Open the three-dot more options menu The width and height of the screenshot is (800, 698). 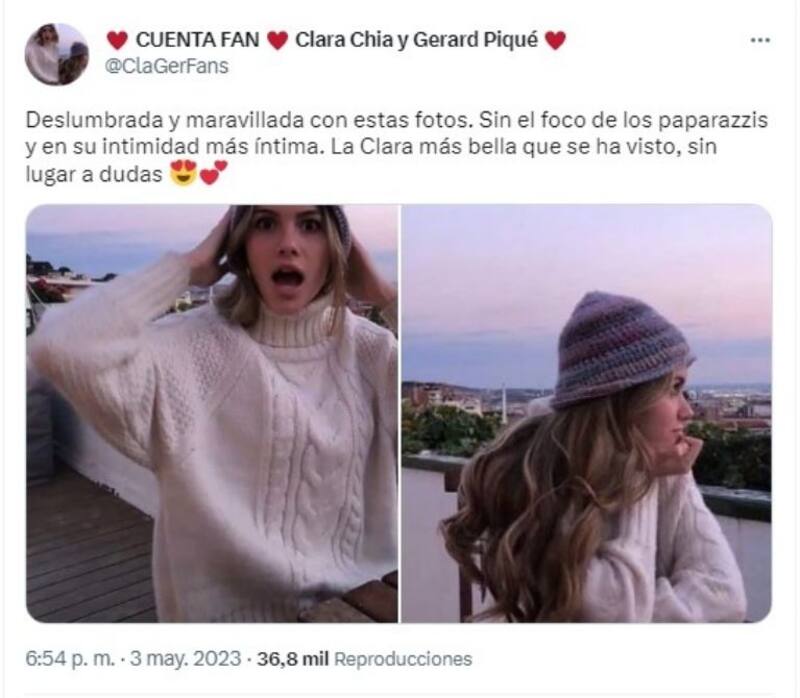point(760,40)
